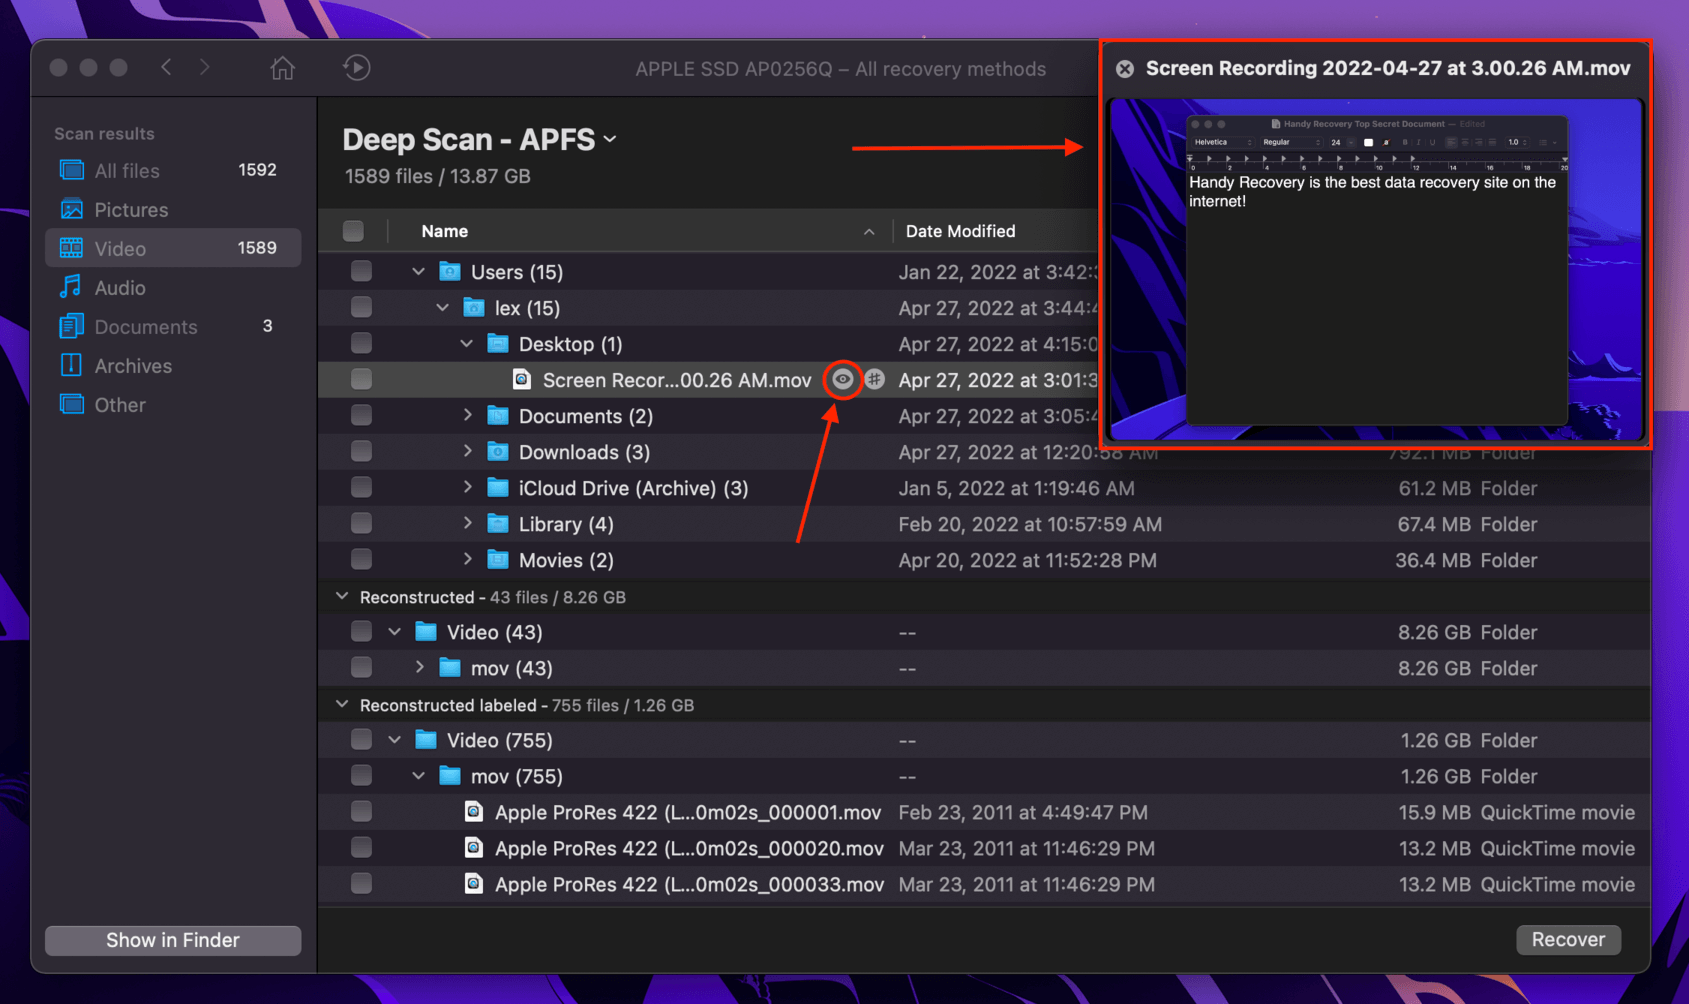Collapse the Reconstructed section
Image resolution: width=1689 pixels, height=1004 pixels.
pyautogui.click(x=343, y=596)
